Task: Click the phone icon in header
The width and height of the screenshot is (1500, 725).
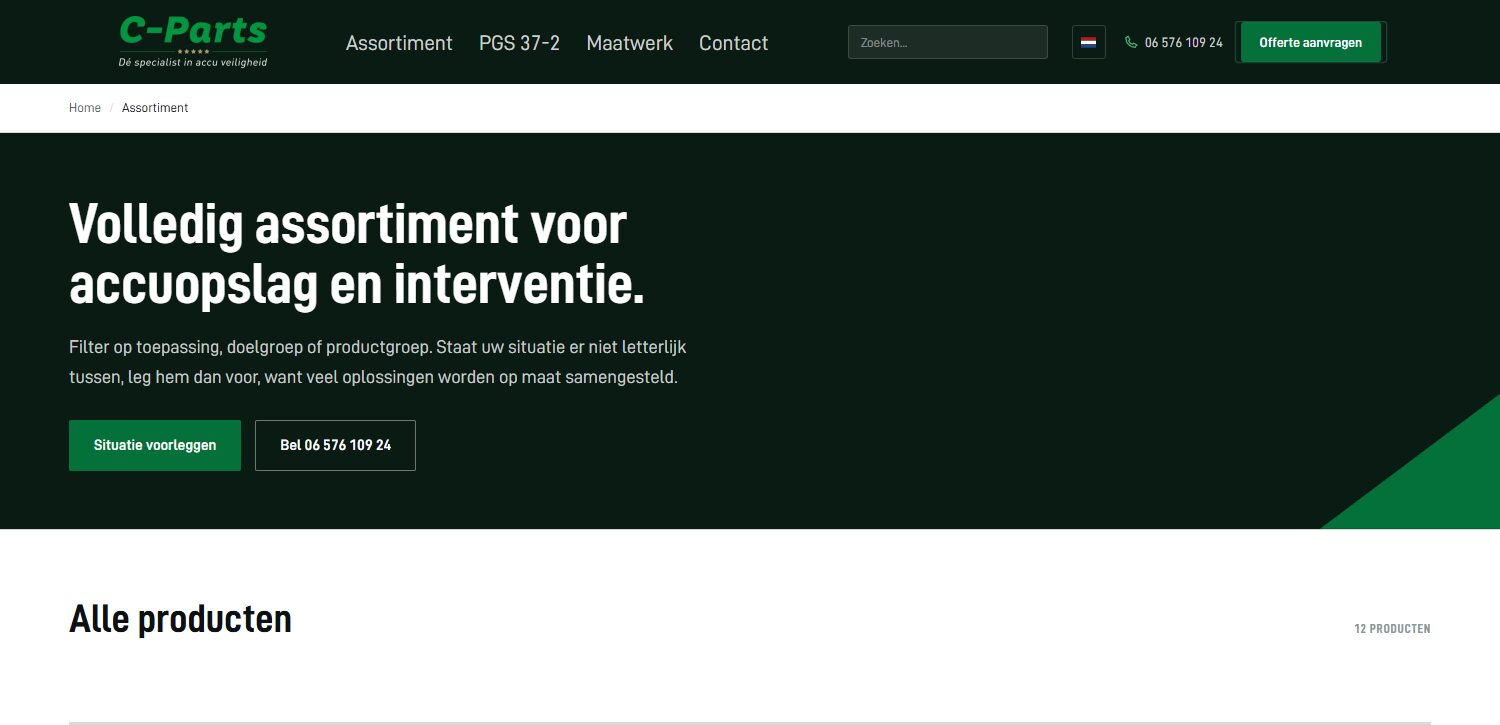Action: (x=1131, y=42)
